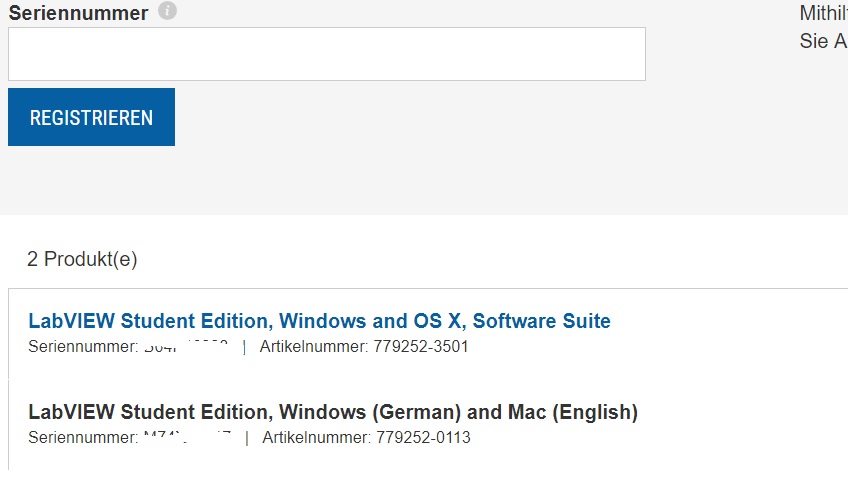Click the word "REGISTRIEREN" on the blue button
This screenshot has height=477, width=848.
pos(91,118)
